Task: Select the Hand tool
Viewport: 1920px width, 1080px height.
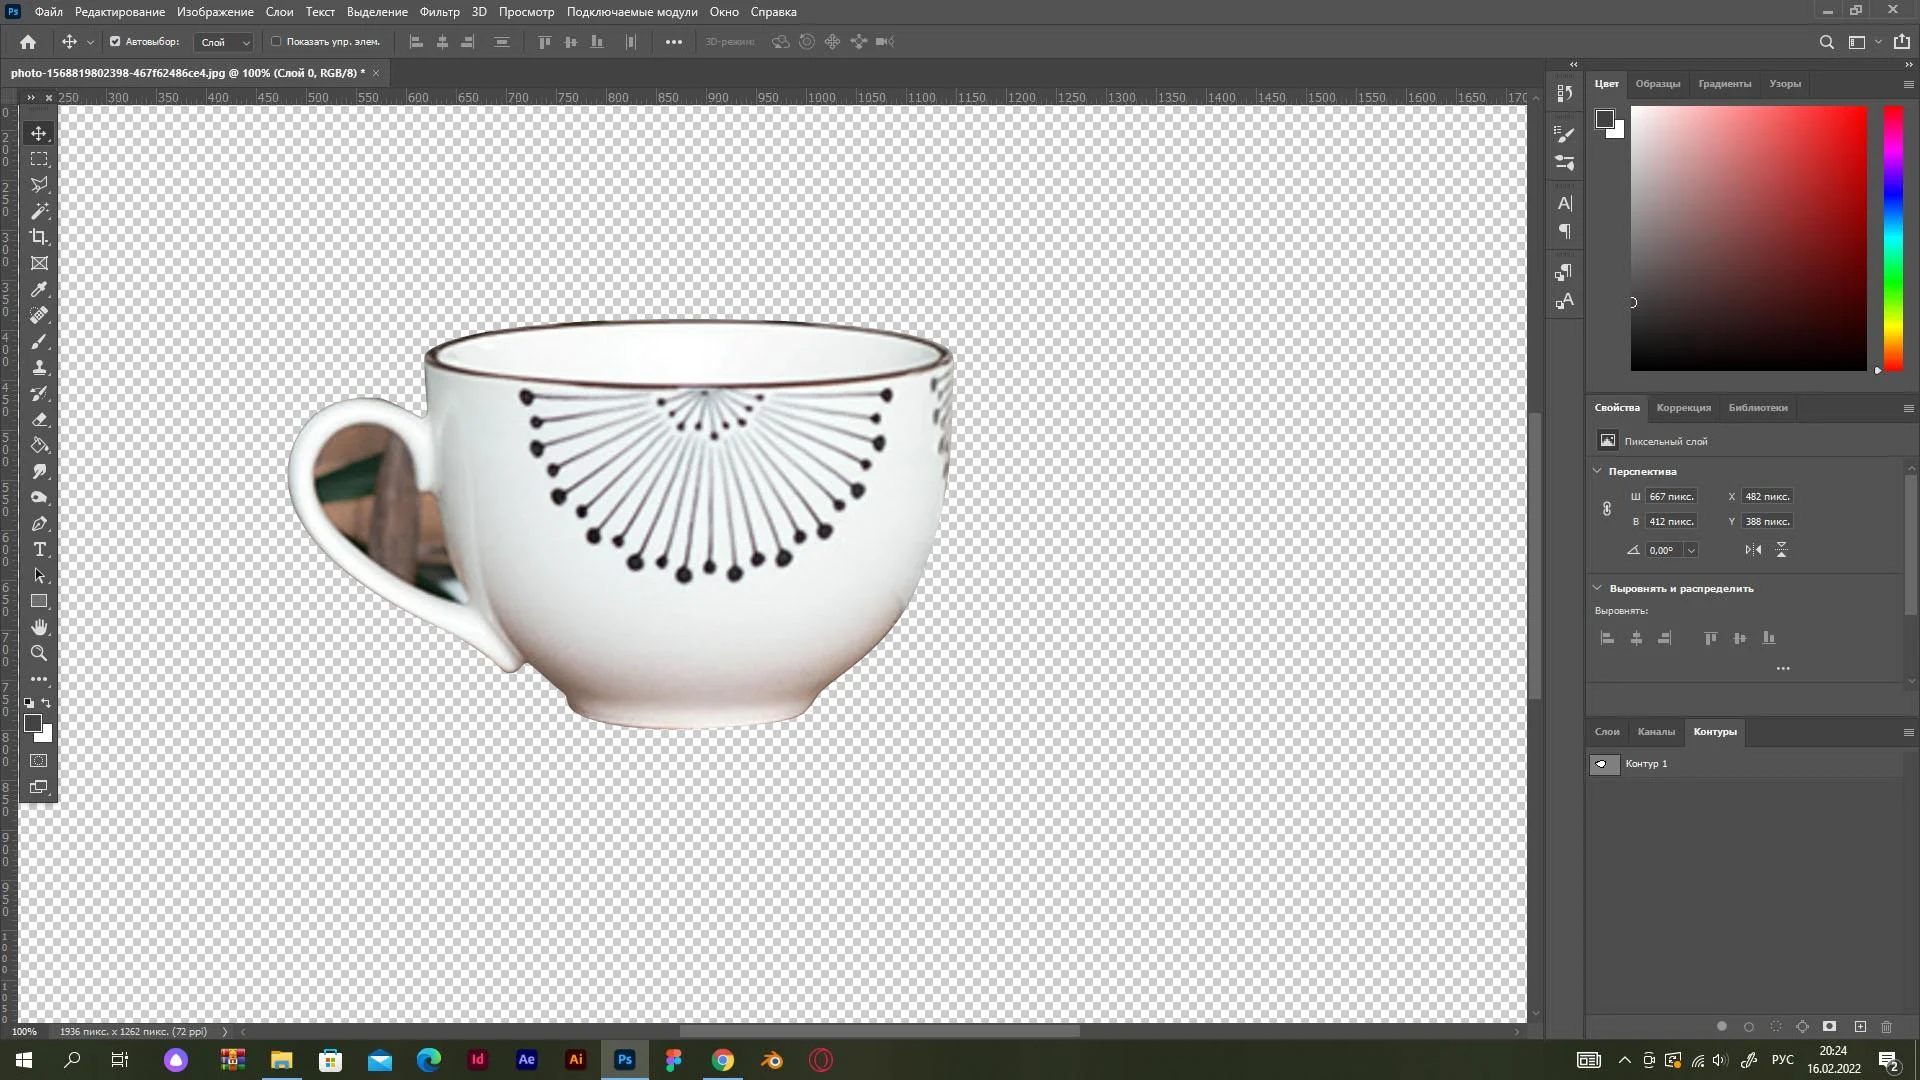Action: [x=39, y=627]
